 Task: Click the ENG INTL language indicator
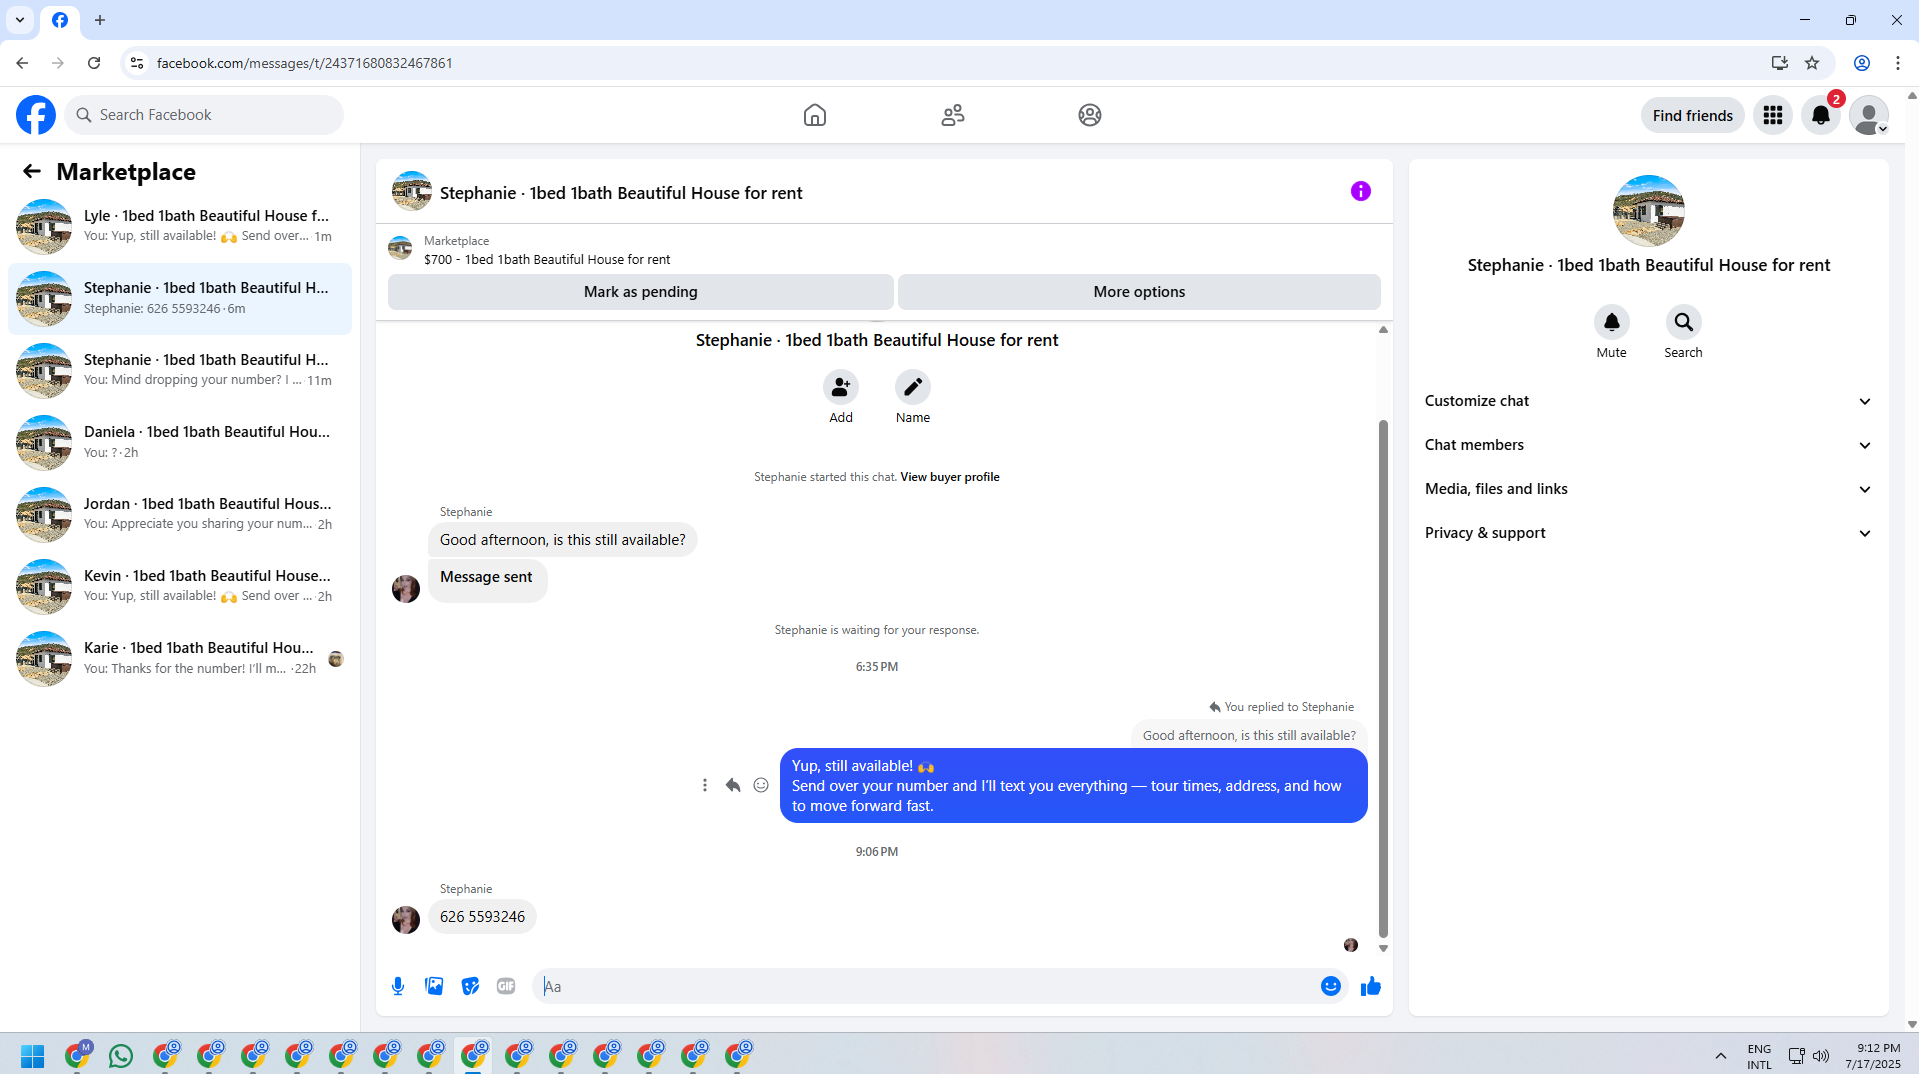(x=1759, y=1056)
